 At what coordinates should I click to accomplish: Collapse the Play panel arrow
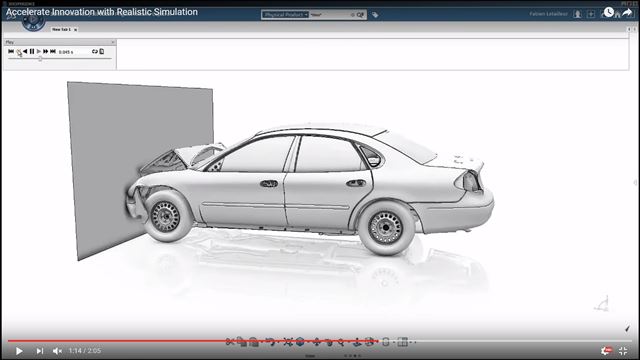tap(113, 42)
